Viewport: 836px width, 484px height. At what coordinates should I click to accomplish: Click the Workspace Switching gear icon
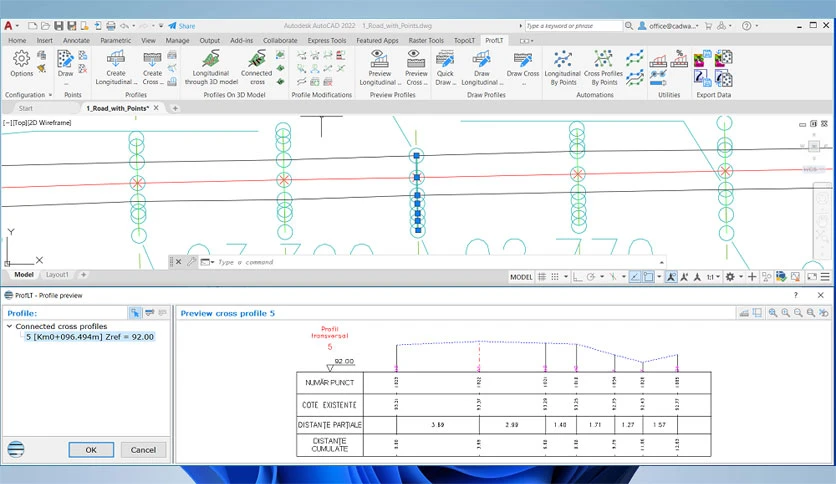730,277
